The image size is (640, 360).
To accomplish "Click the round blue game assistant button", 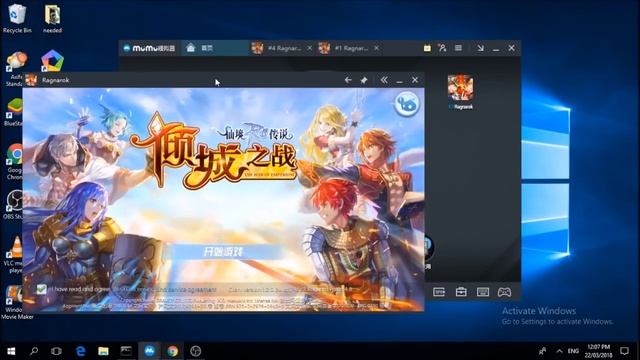I will pos(407,104).
